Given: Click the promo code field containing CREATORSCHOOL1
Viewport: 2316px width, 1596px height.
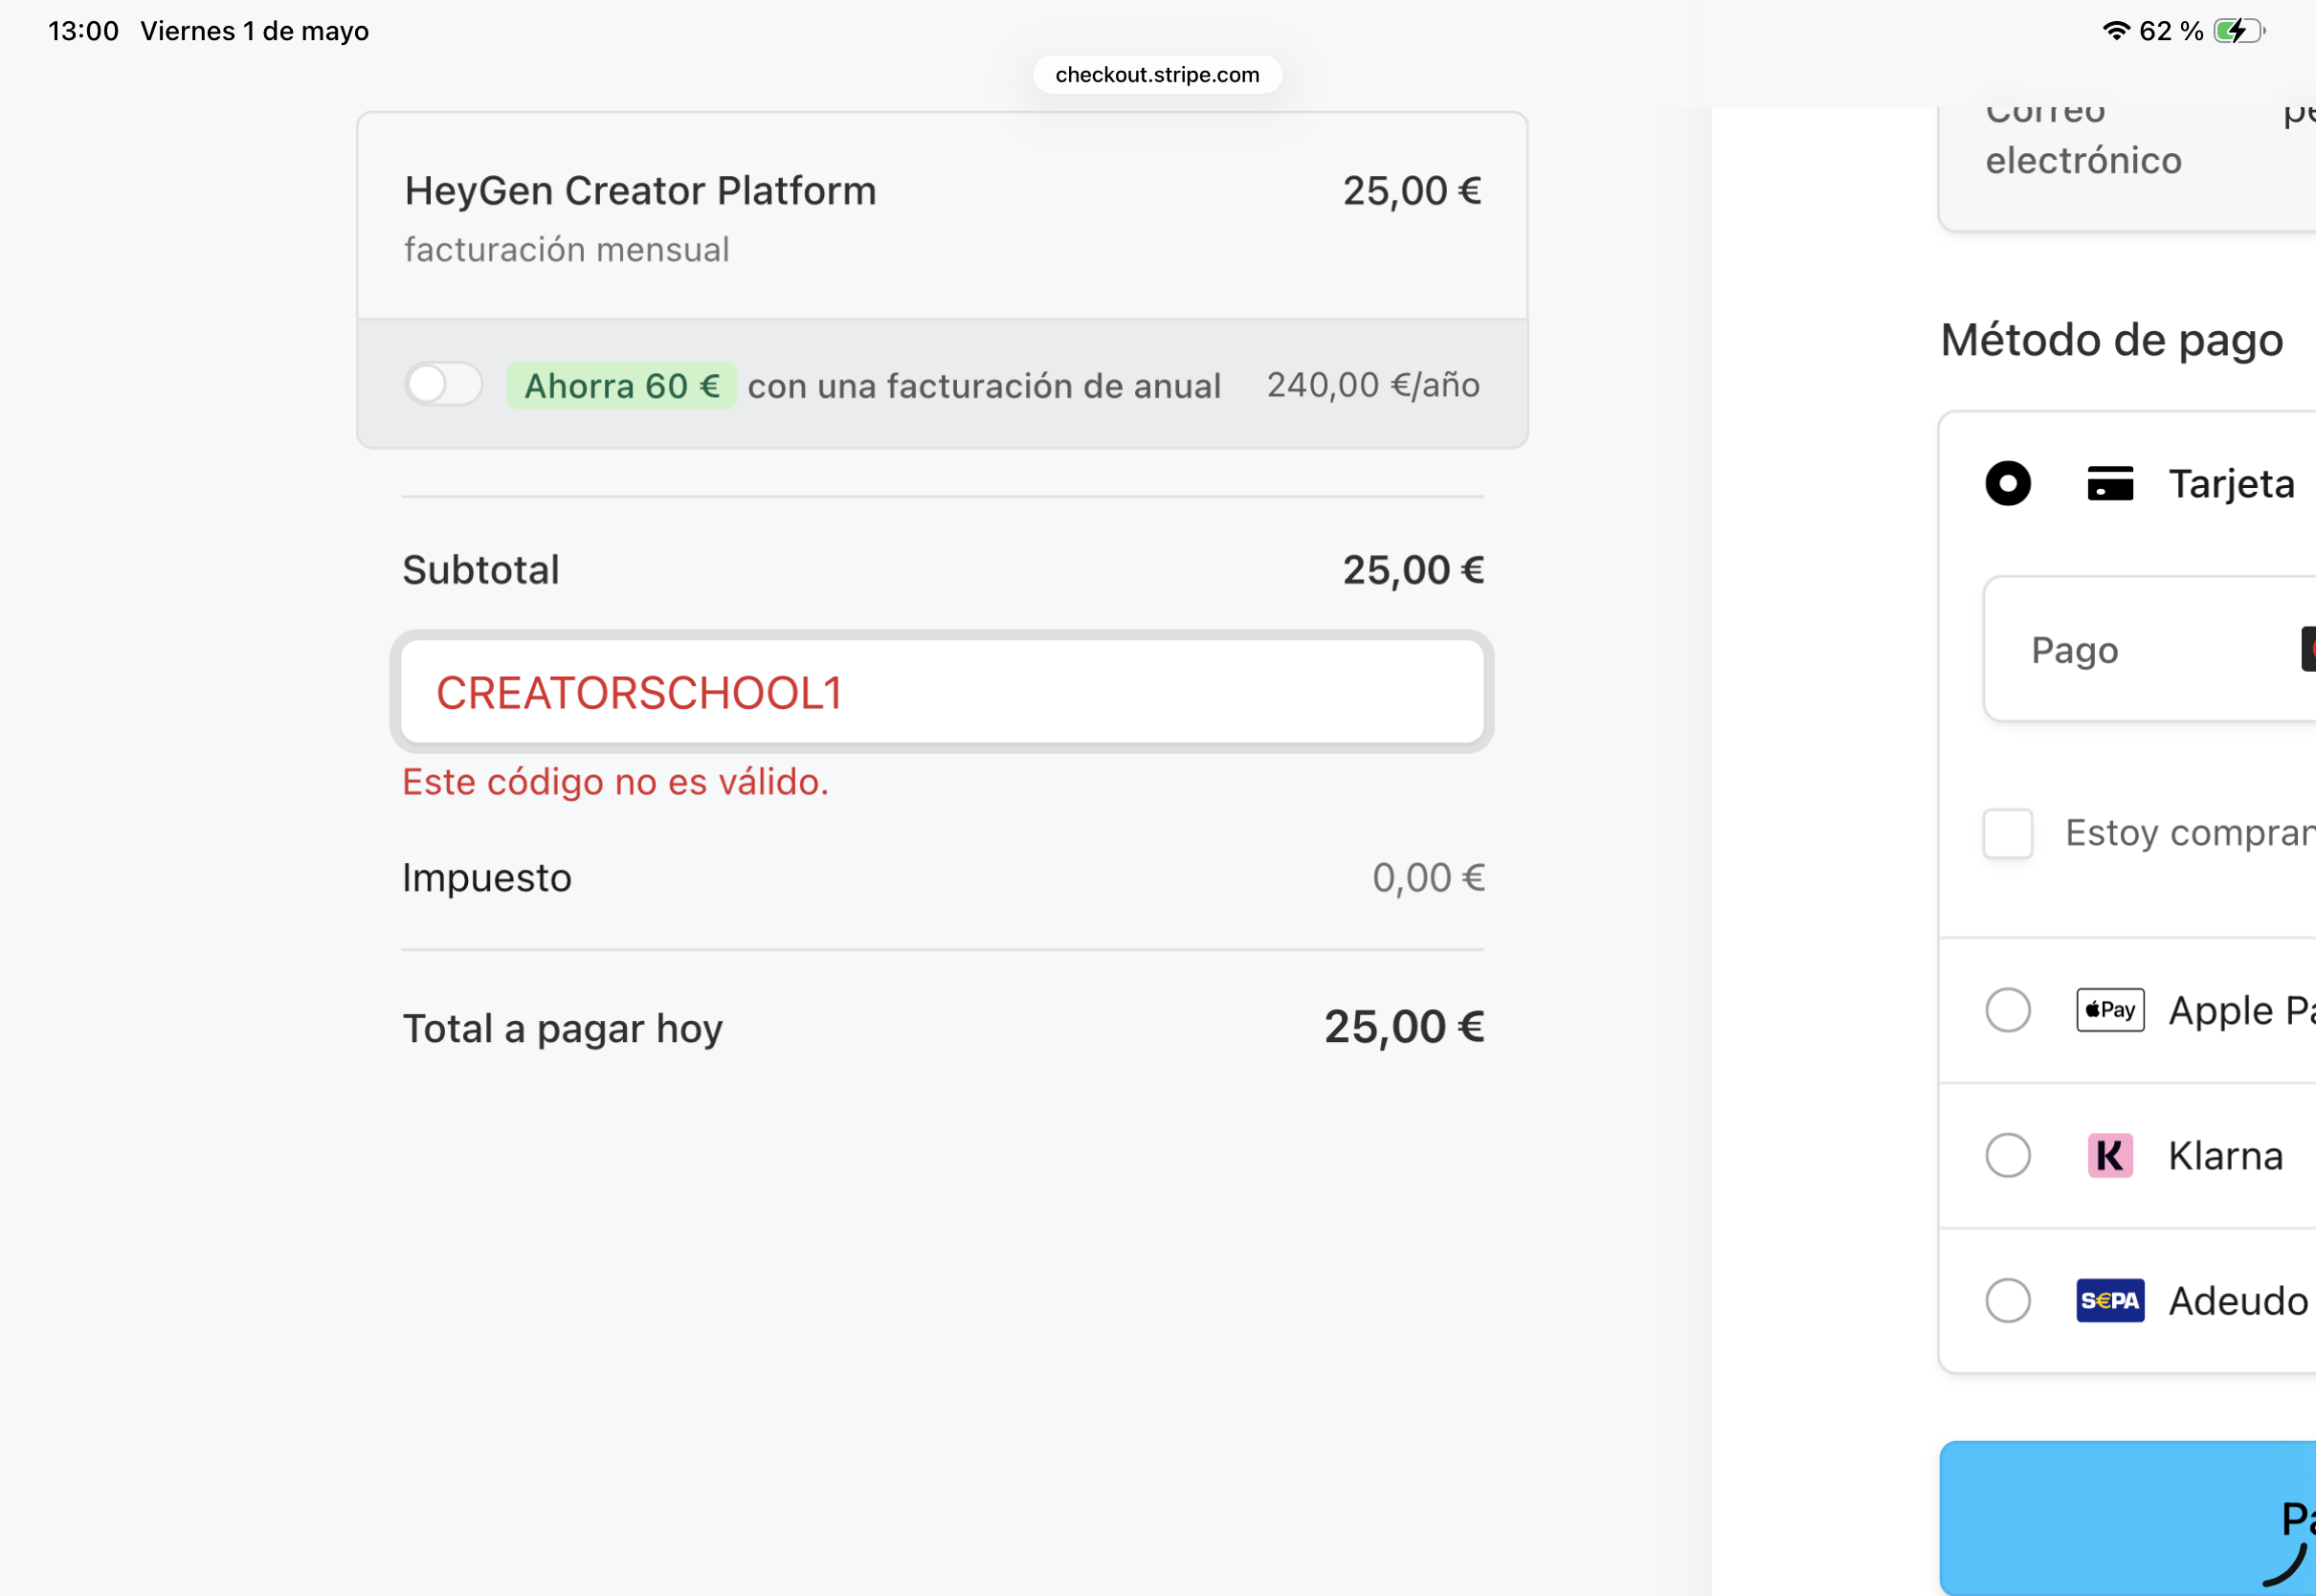Looking at the screenshot, I should click(x=942, y=692).
